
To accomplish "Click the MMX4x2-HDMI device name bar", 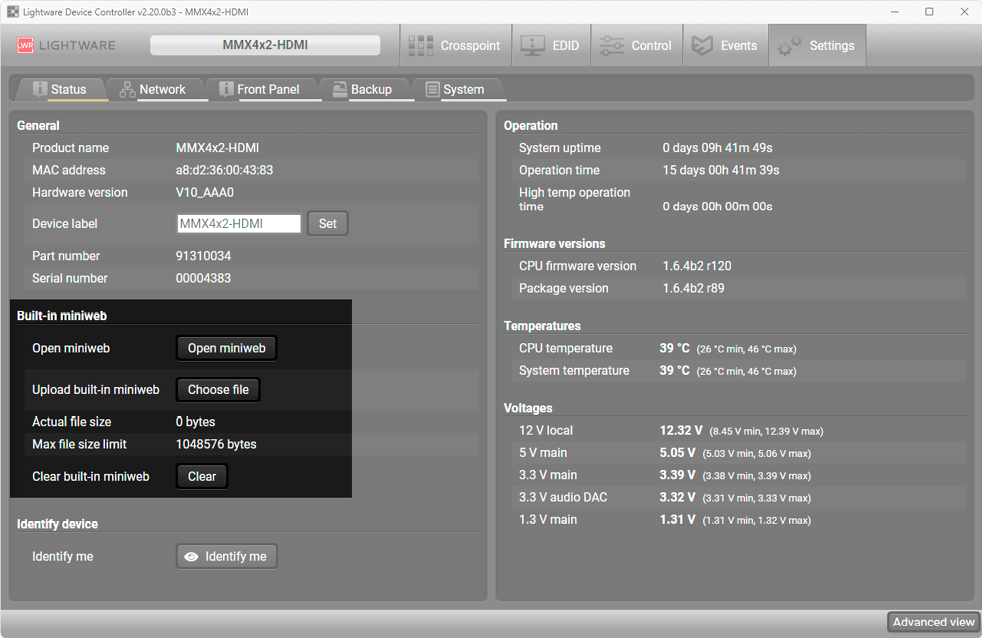I will (265, 45).
